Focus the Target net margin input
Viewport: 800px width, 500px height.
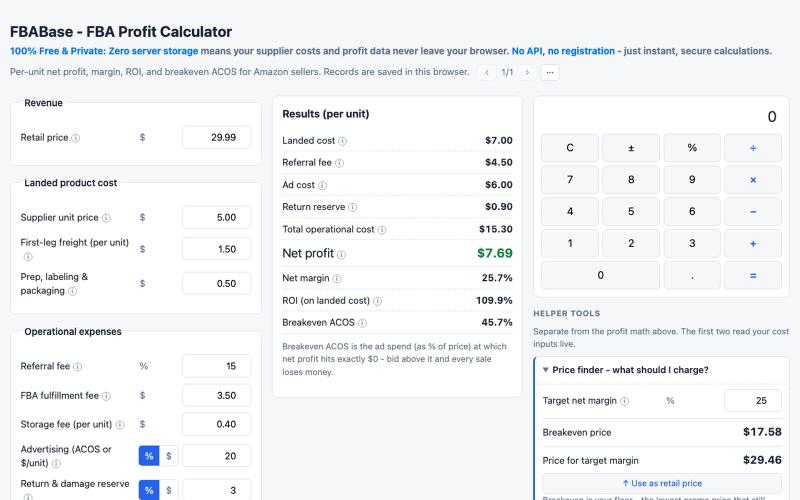[x=753, y=401]
